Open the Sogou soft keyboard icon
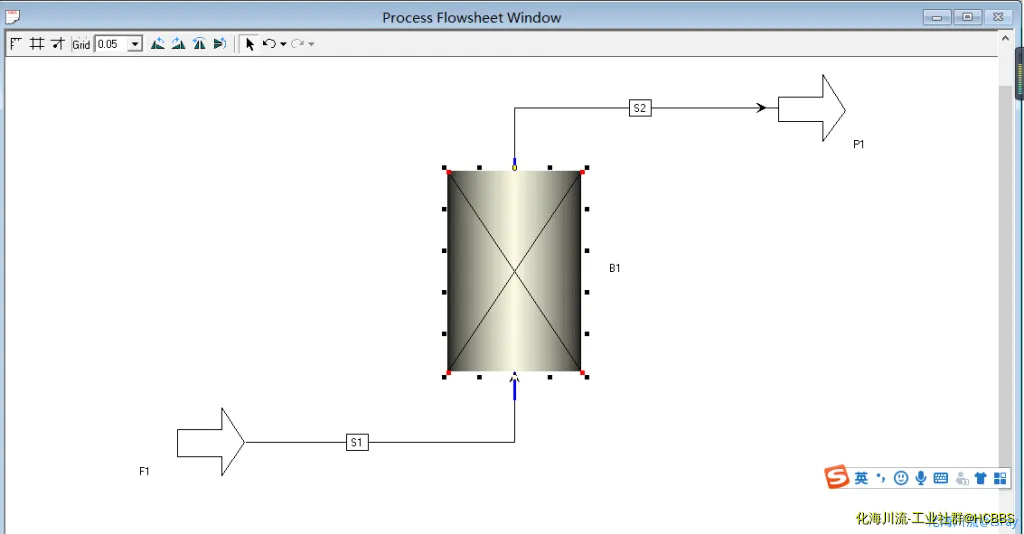Screen dimensions: 1024x534 [x=940, y=479]
